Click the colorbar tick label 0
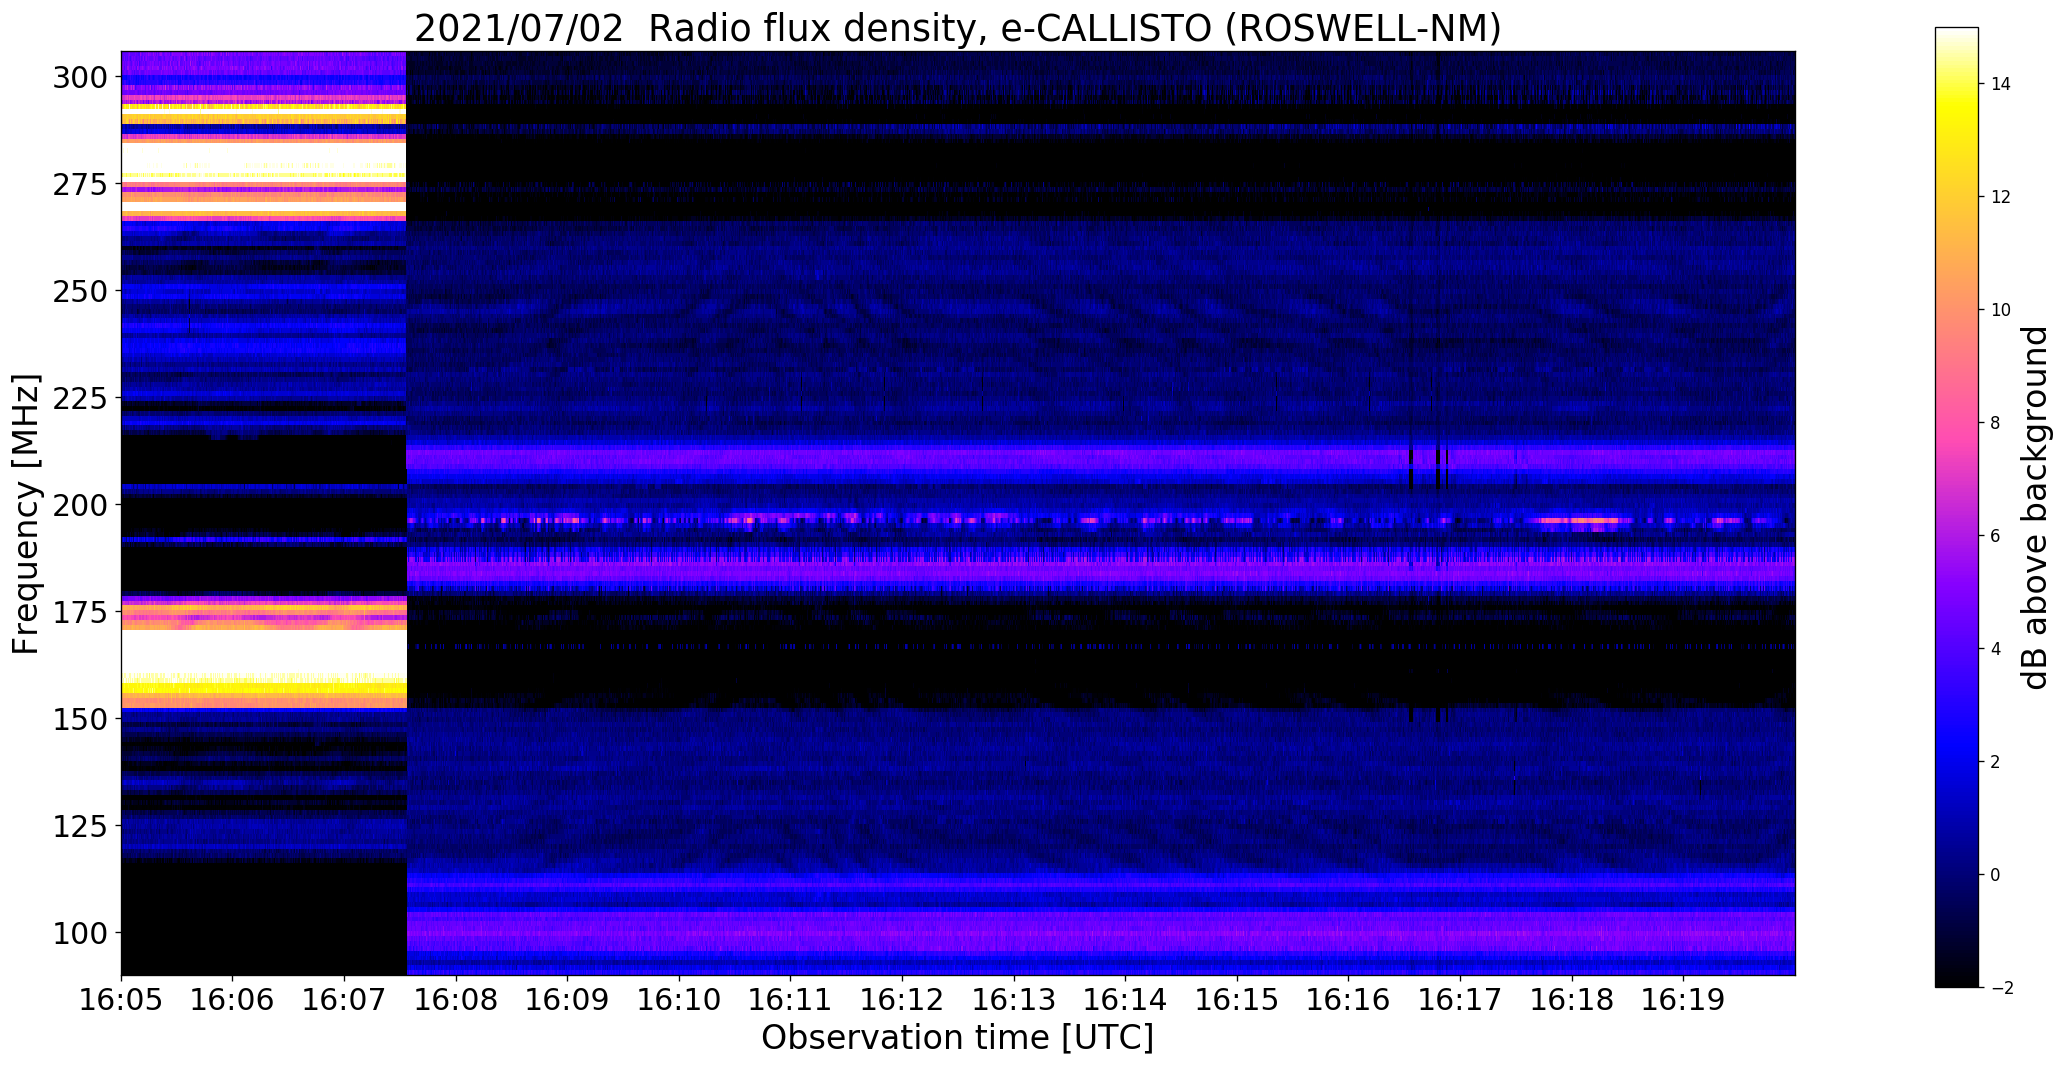The image size is (2066, 1067). pyautogui.click(x=1995, y=875)
